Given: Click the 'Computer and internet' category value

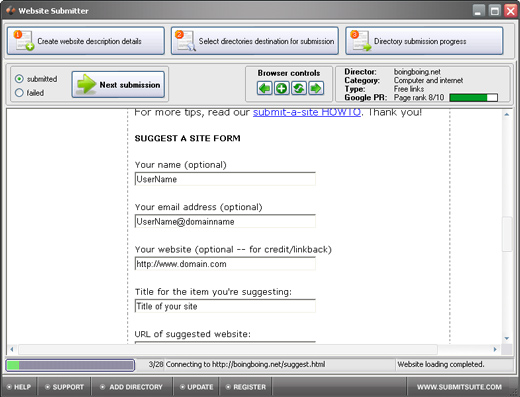Looking at the screenshot, I should pyautogui.click(x=428, y=80).
